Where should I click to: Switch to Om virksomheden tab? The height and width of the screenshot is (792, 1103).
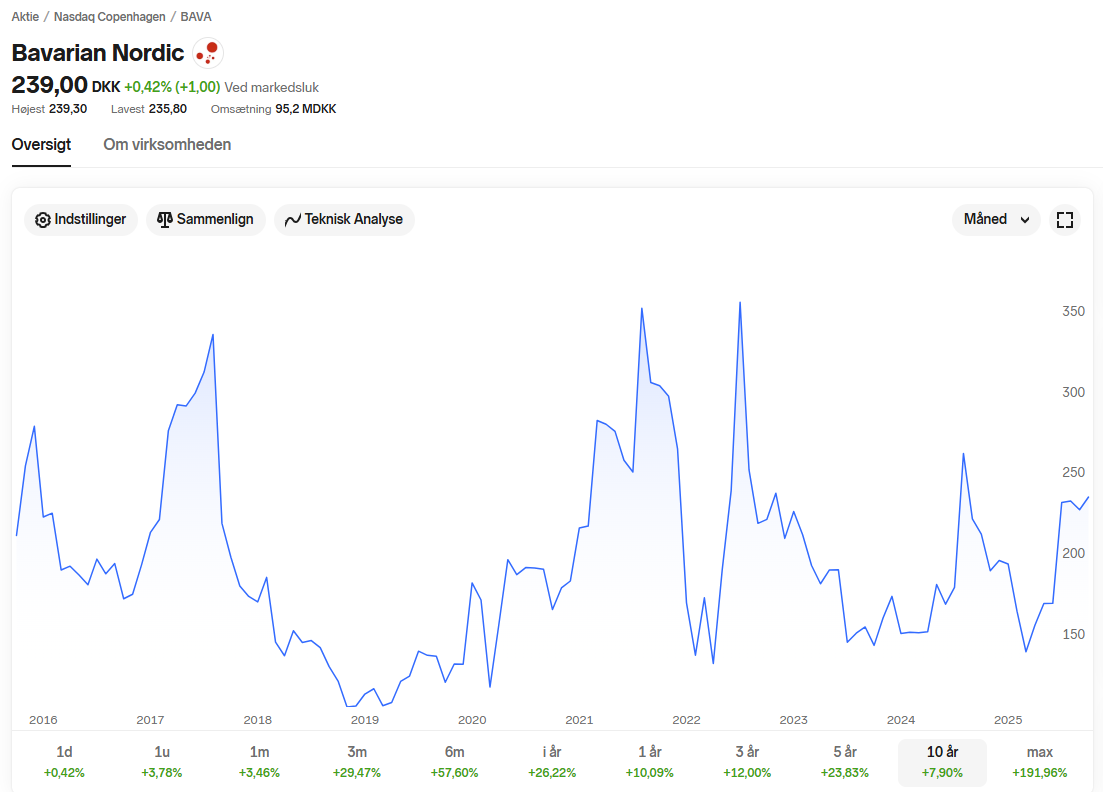tap(167, 145)
